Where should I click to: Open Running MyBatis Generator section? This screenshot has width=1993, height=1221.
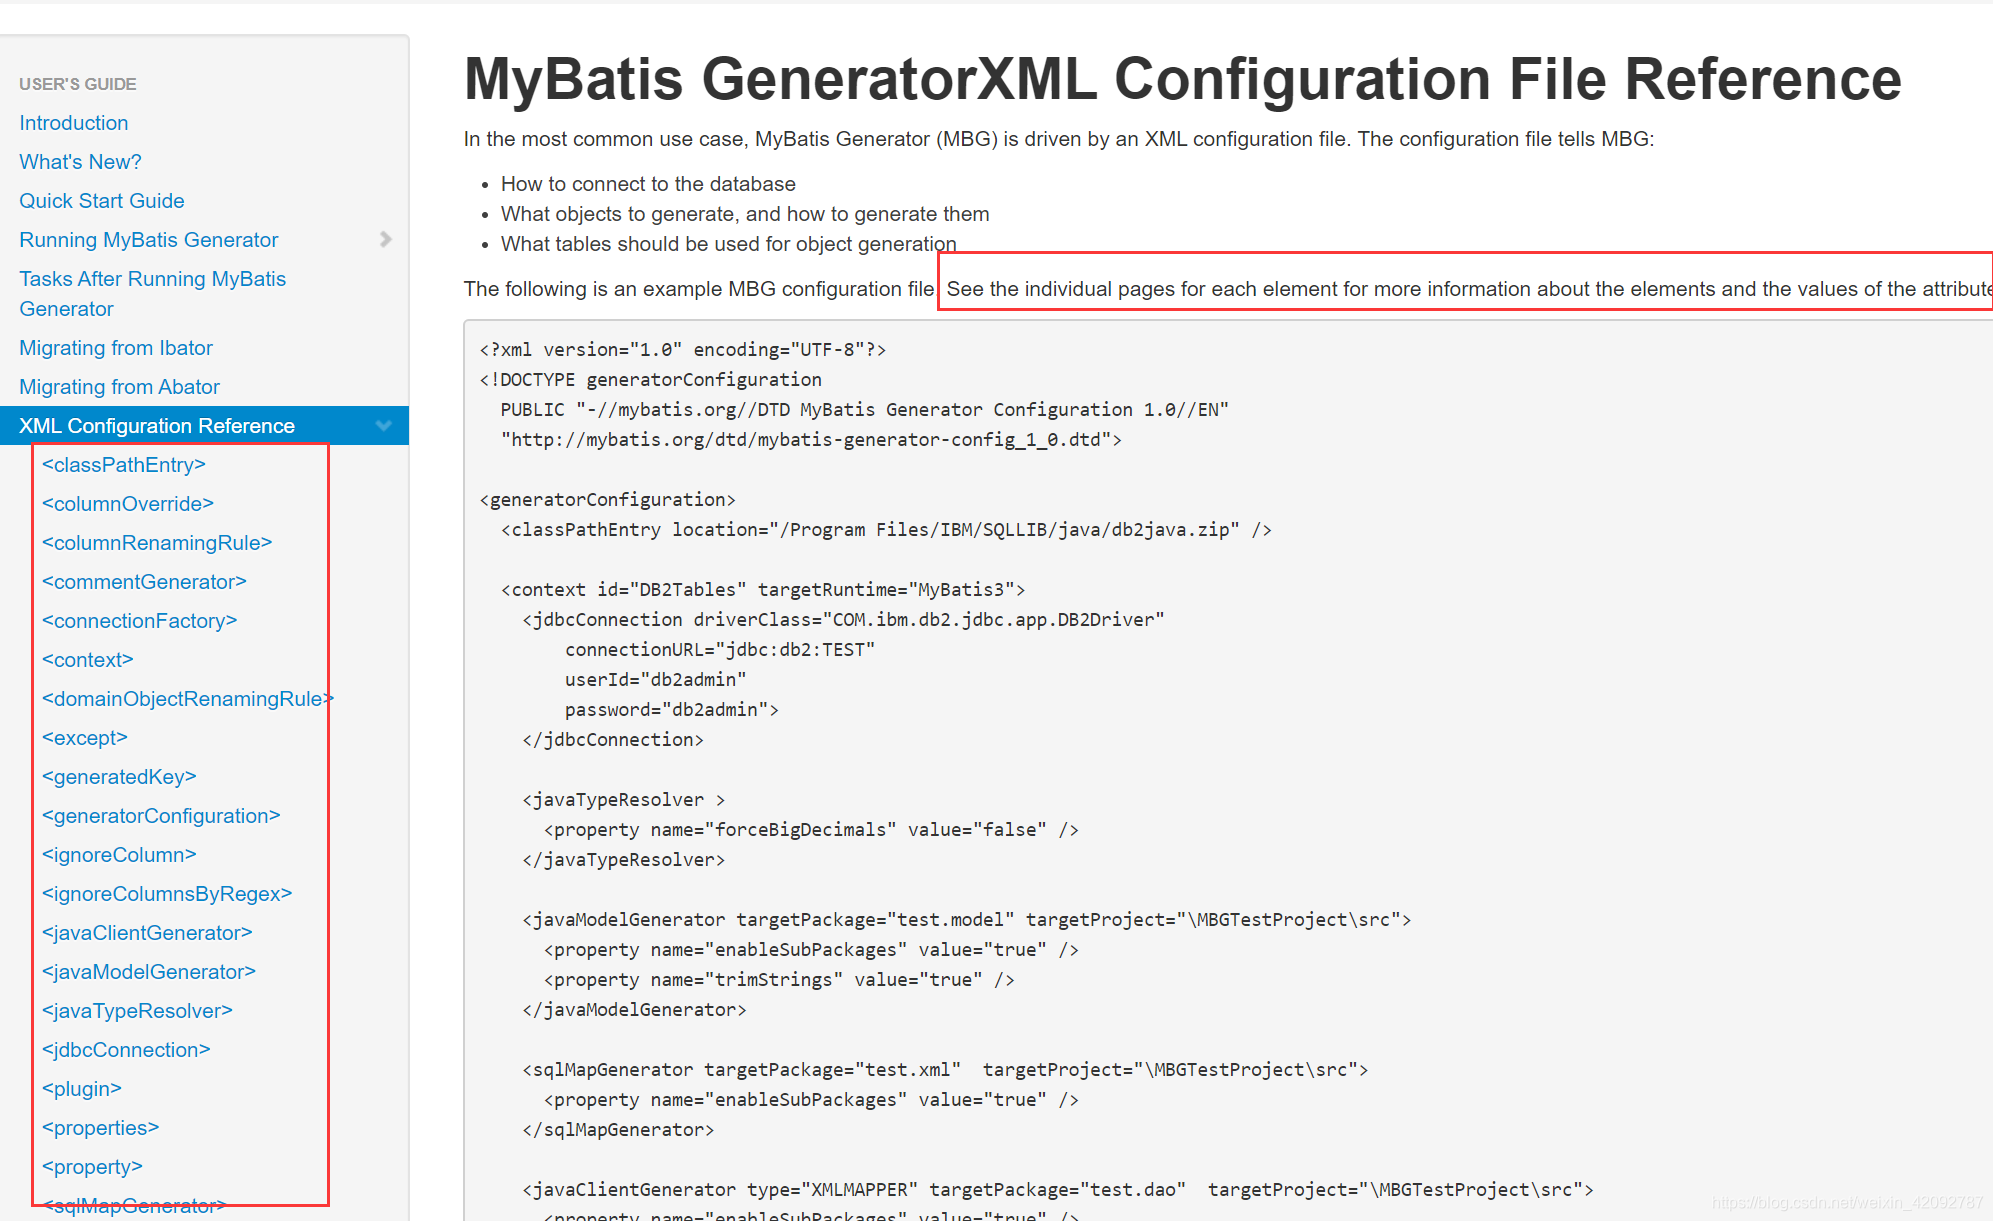coord(149,240)
